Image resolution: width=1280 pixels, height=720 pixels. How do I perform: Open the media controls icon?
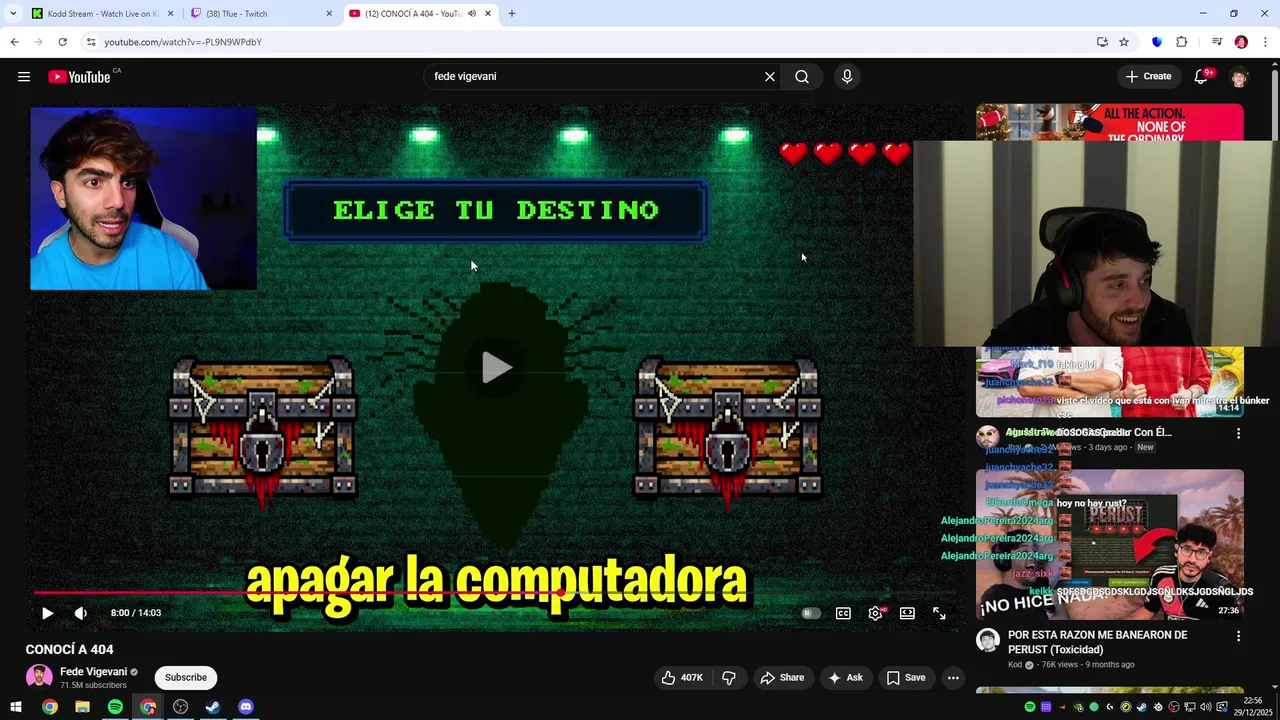(x=1217, y=42)
